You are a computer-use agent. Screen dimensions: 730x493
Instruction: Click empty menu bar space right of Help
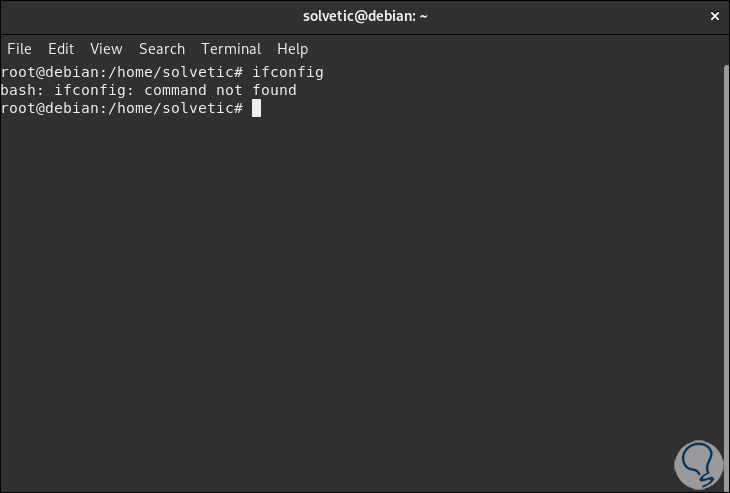500,48
